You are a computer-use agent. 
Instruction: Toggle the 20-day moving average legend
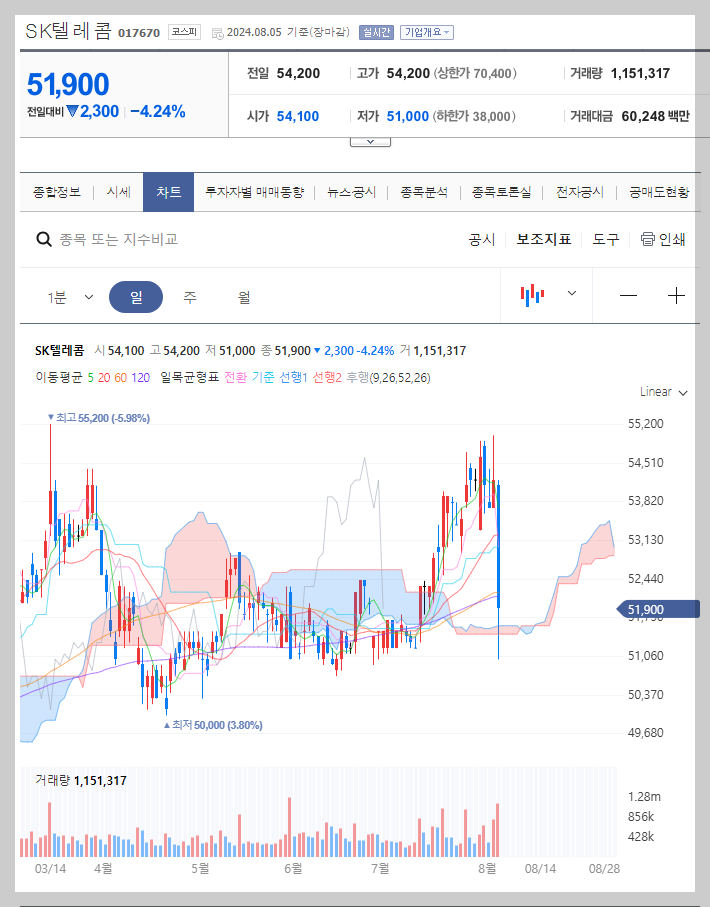tap(104, 378)
